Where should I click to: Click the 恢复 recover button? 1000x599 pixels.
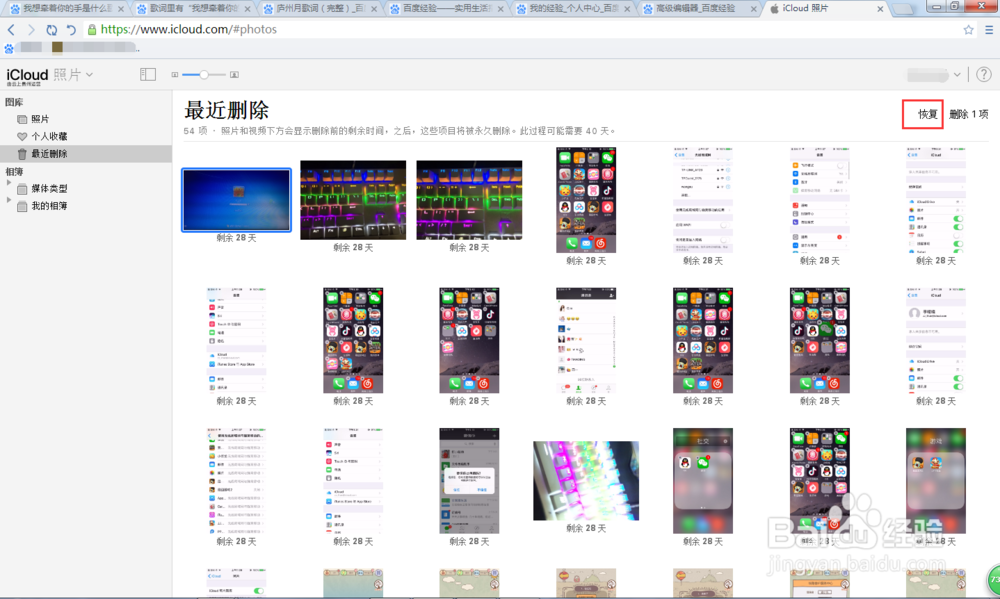pyautogui.click(x=927, y=114)
